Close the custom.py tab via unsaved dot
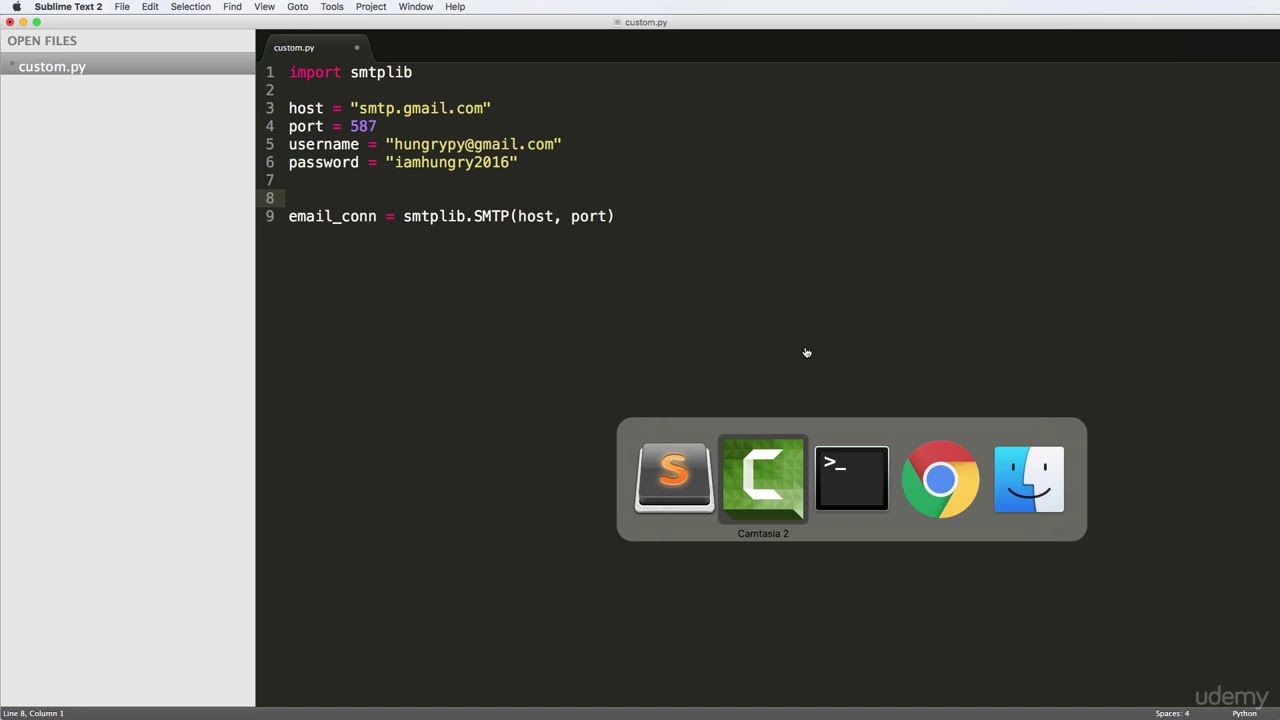 357,47
